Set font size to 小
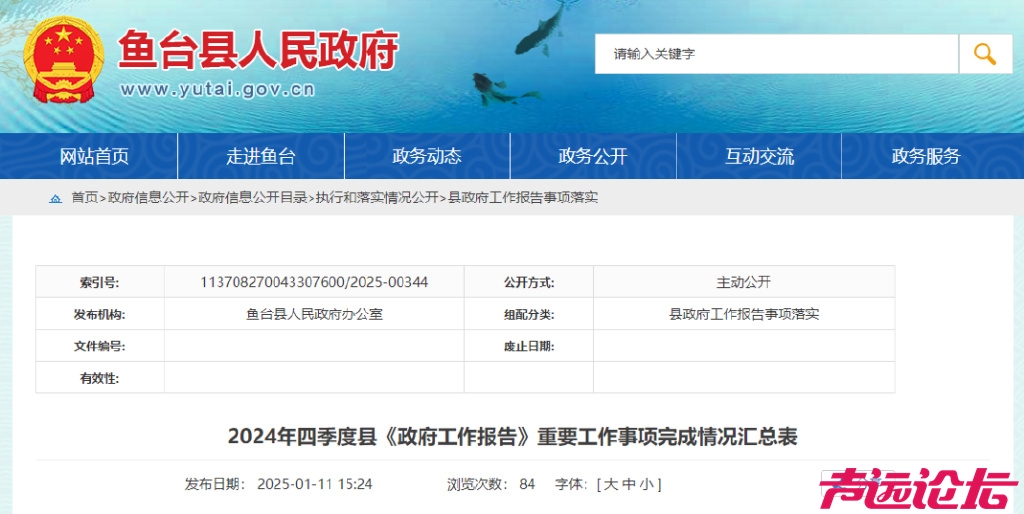 646,485
